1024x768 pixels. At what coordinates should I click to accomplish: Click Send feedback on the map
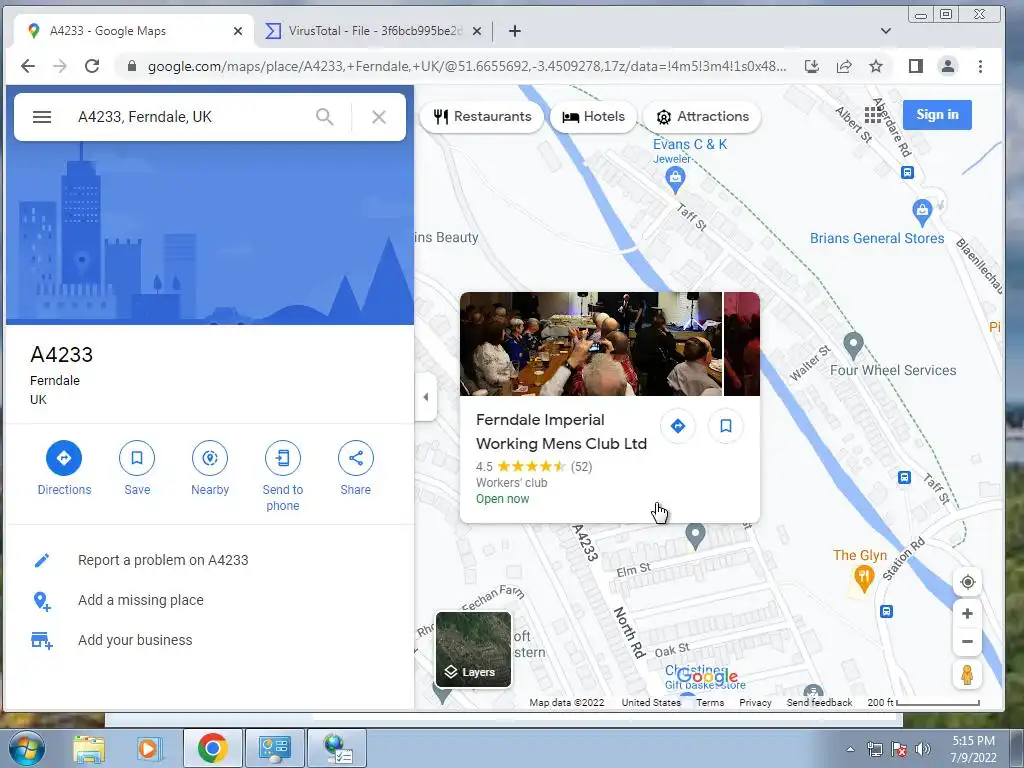(x=819, y=703)
